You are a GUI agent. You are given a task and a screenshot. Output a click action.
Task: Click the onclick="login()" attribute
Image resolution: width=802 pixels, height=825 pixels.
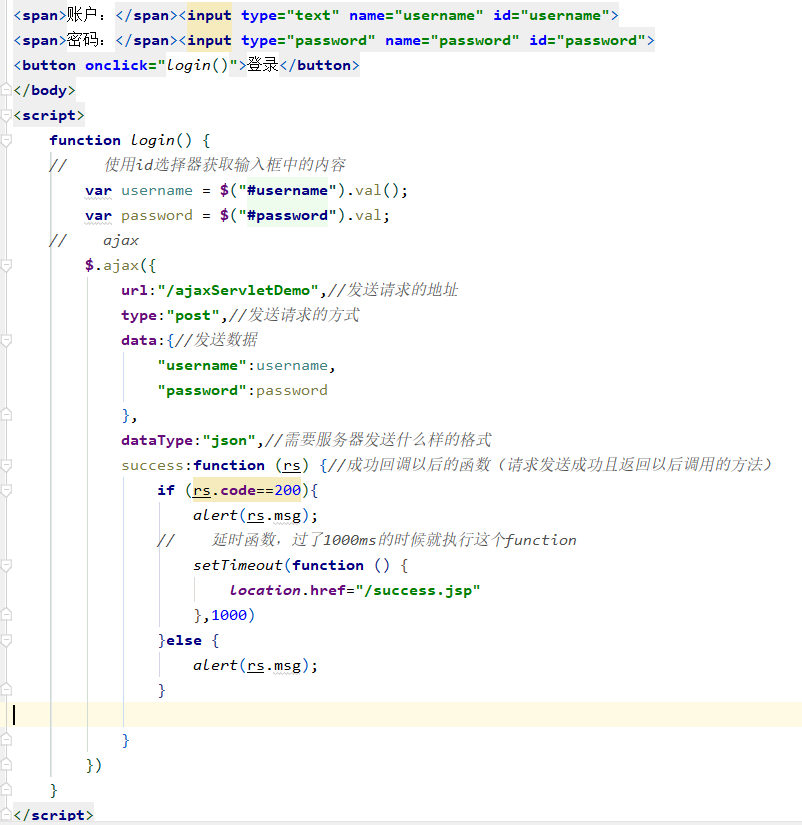(161, 65)
